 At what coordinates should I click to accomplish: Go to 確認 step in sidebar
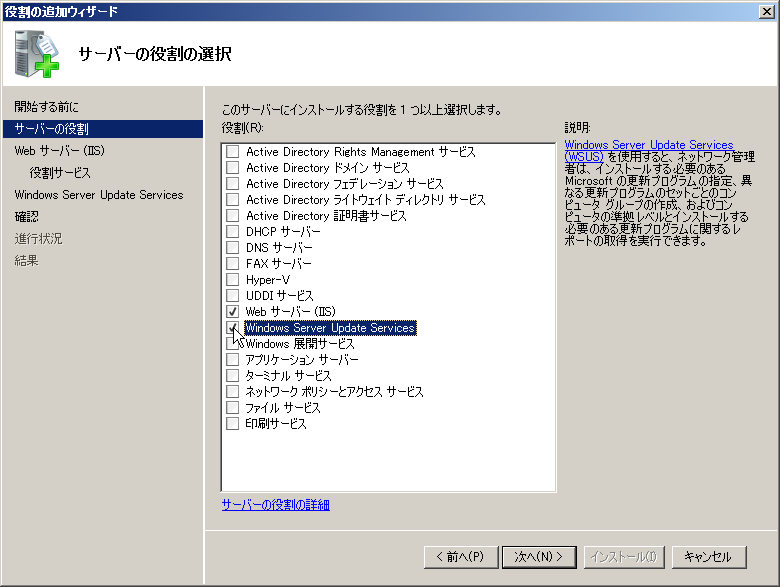(x=26, y=216)
